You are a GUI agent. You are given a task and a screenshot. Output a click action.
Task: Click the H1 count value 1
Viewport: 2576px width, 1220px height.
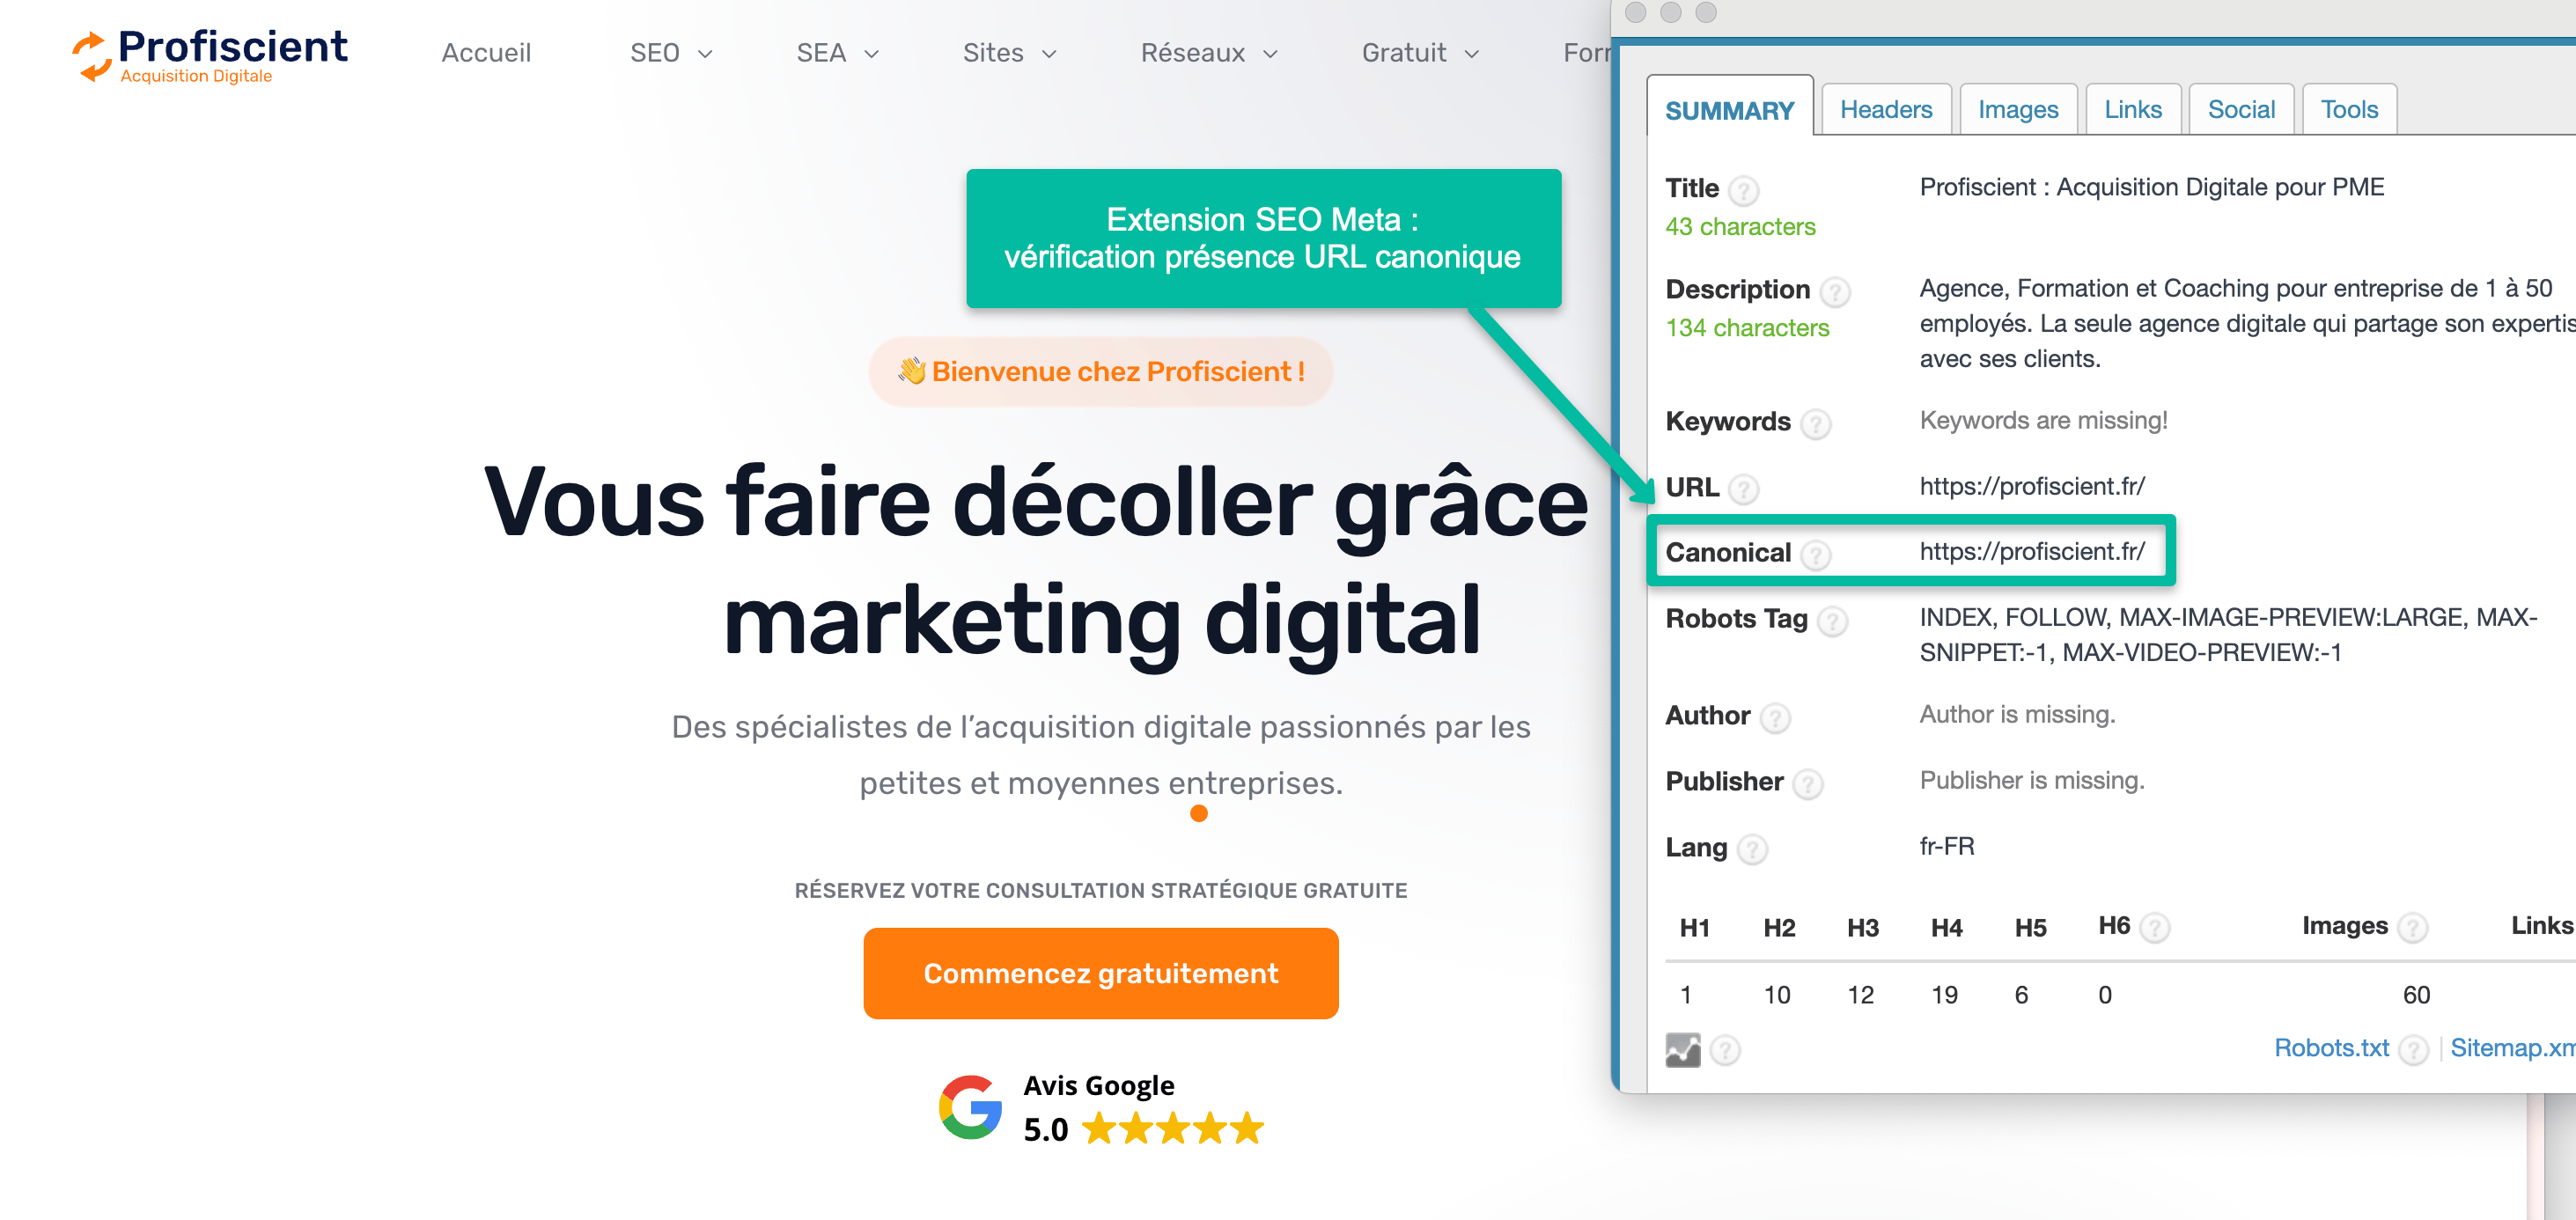(1686, 995)
